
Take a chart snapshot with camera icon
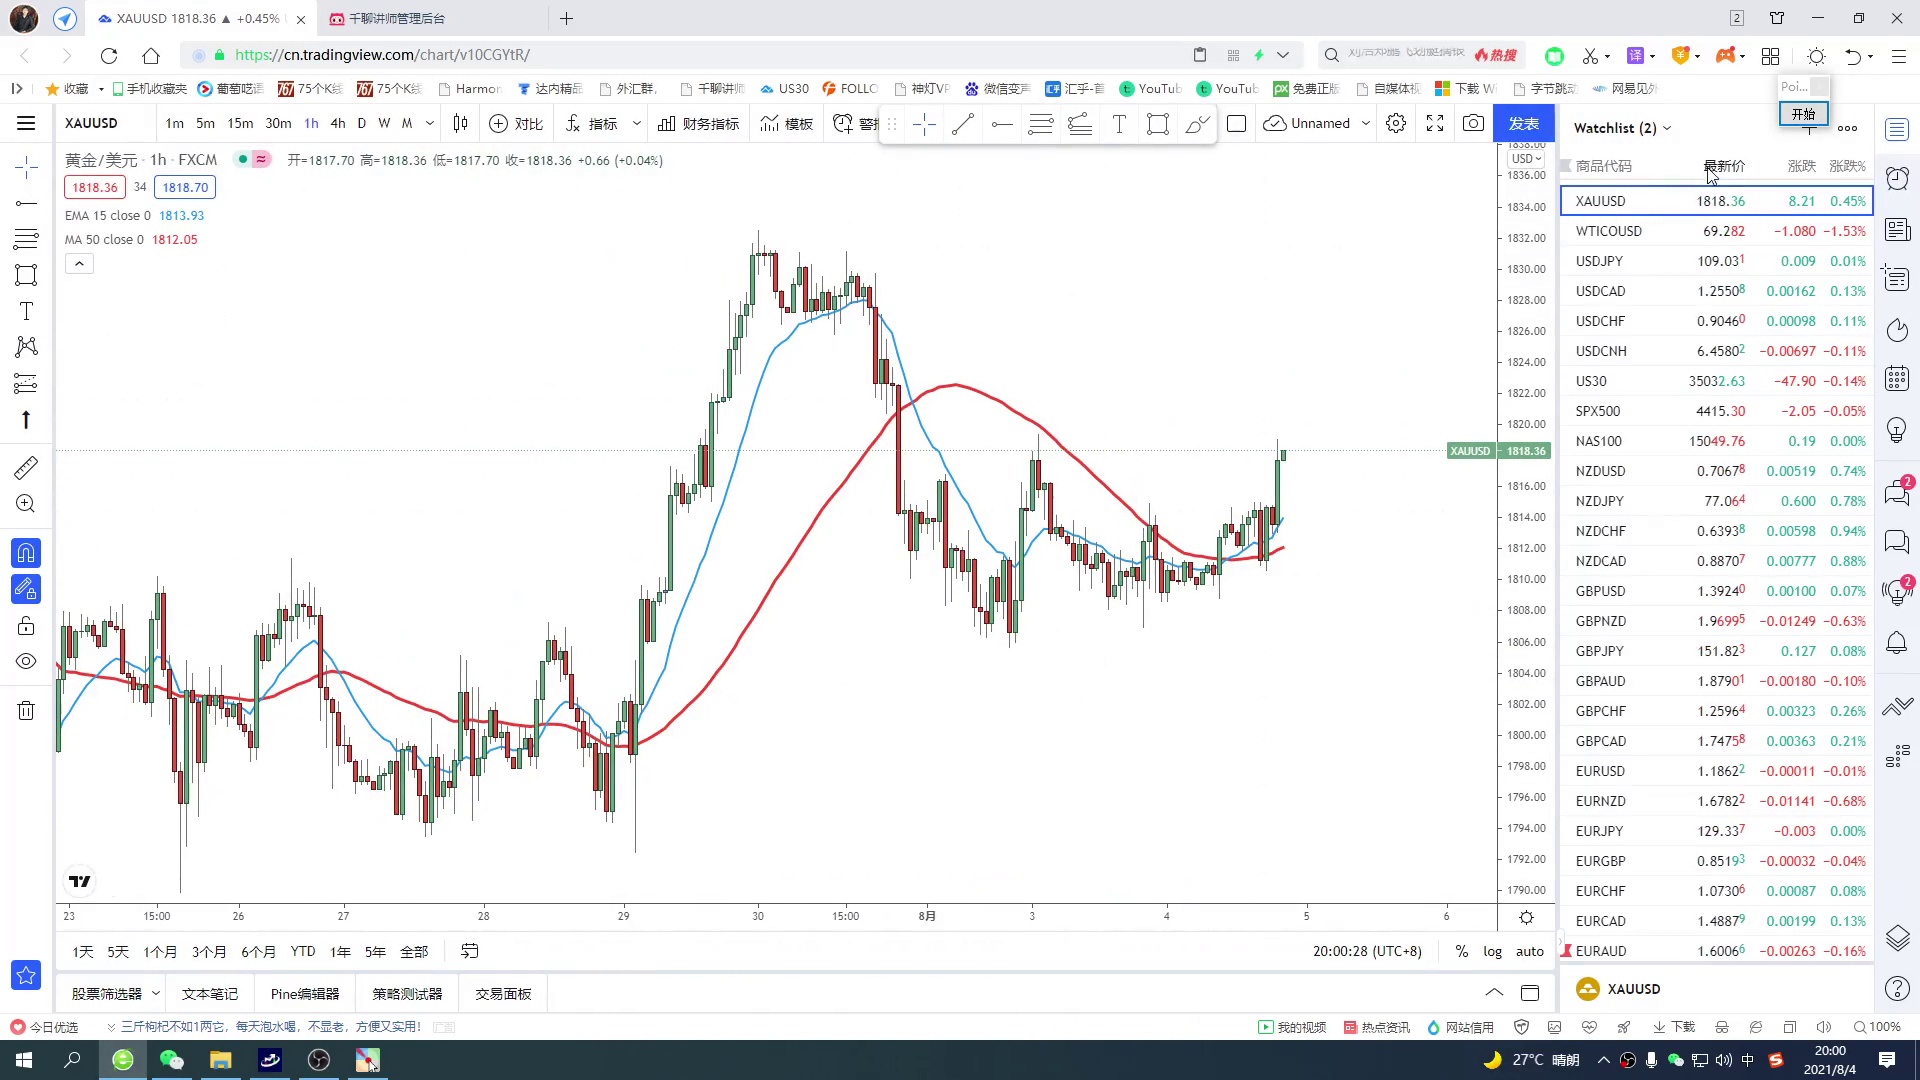1473,123
